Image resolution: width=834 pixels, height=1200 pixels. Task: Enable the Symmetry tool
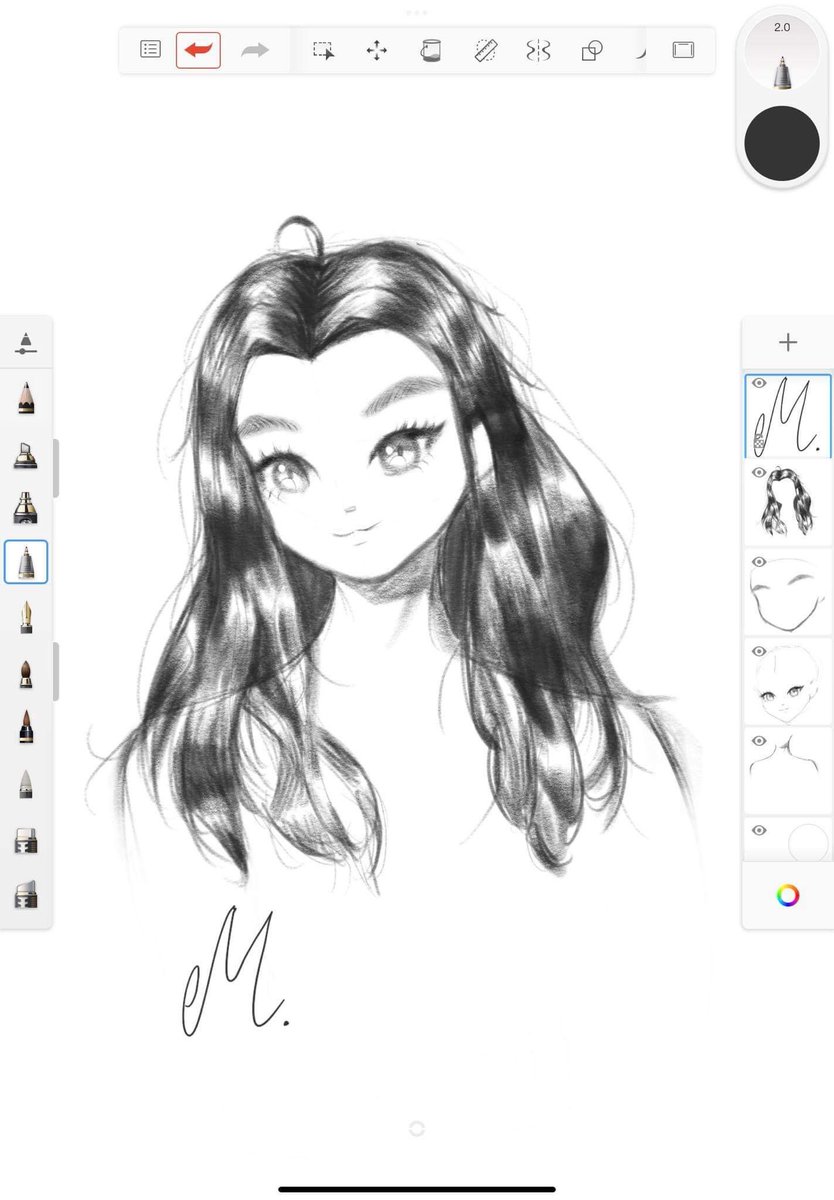[538, 50]
